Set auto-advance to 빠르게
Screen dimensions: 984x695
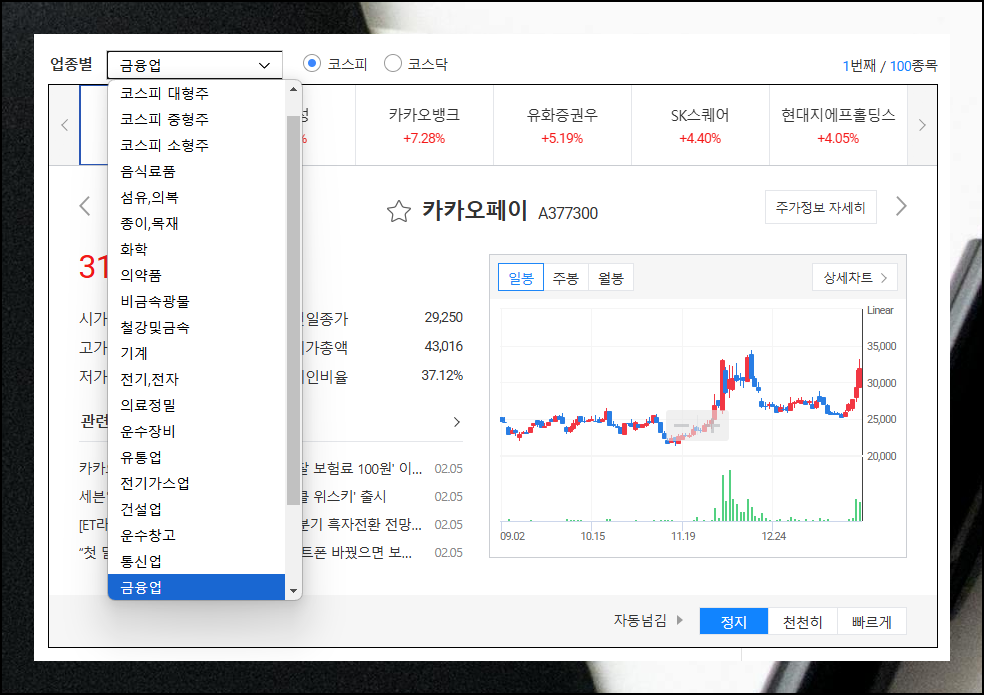pos(871,622)
